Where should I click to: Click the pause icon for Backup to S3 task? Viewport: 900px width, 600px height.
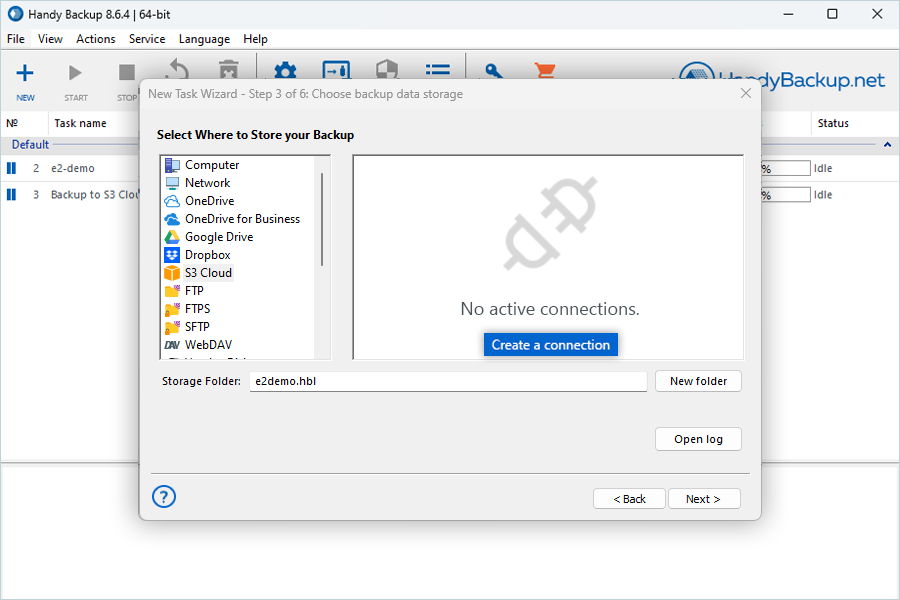click(11, 195)
